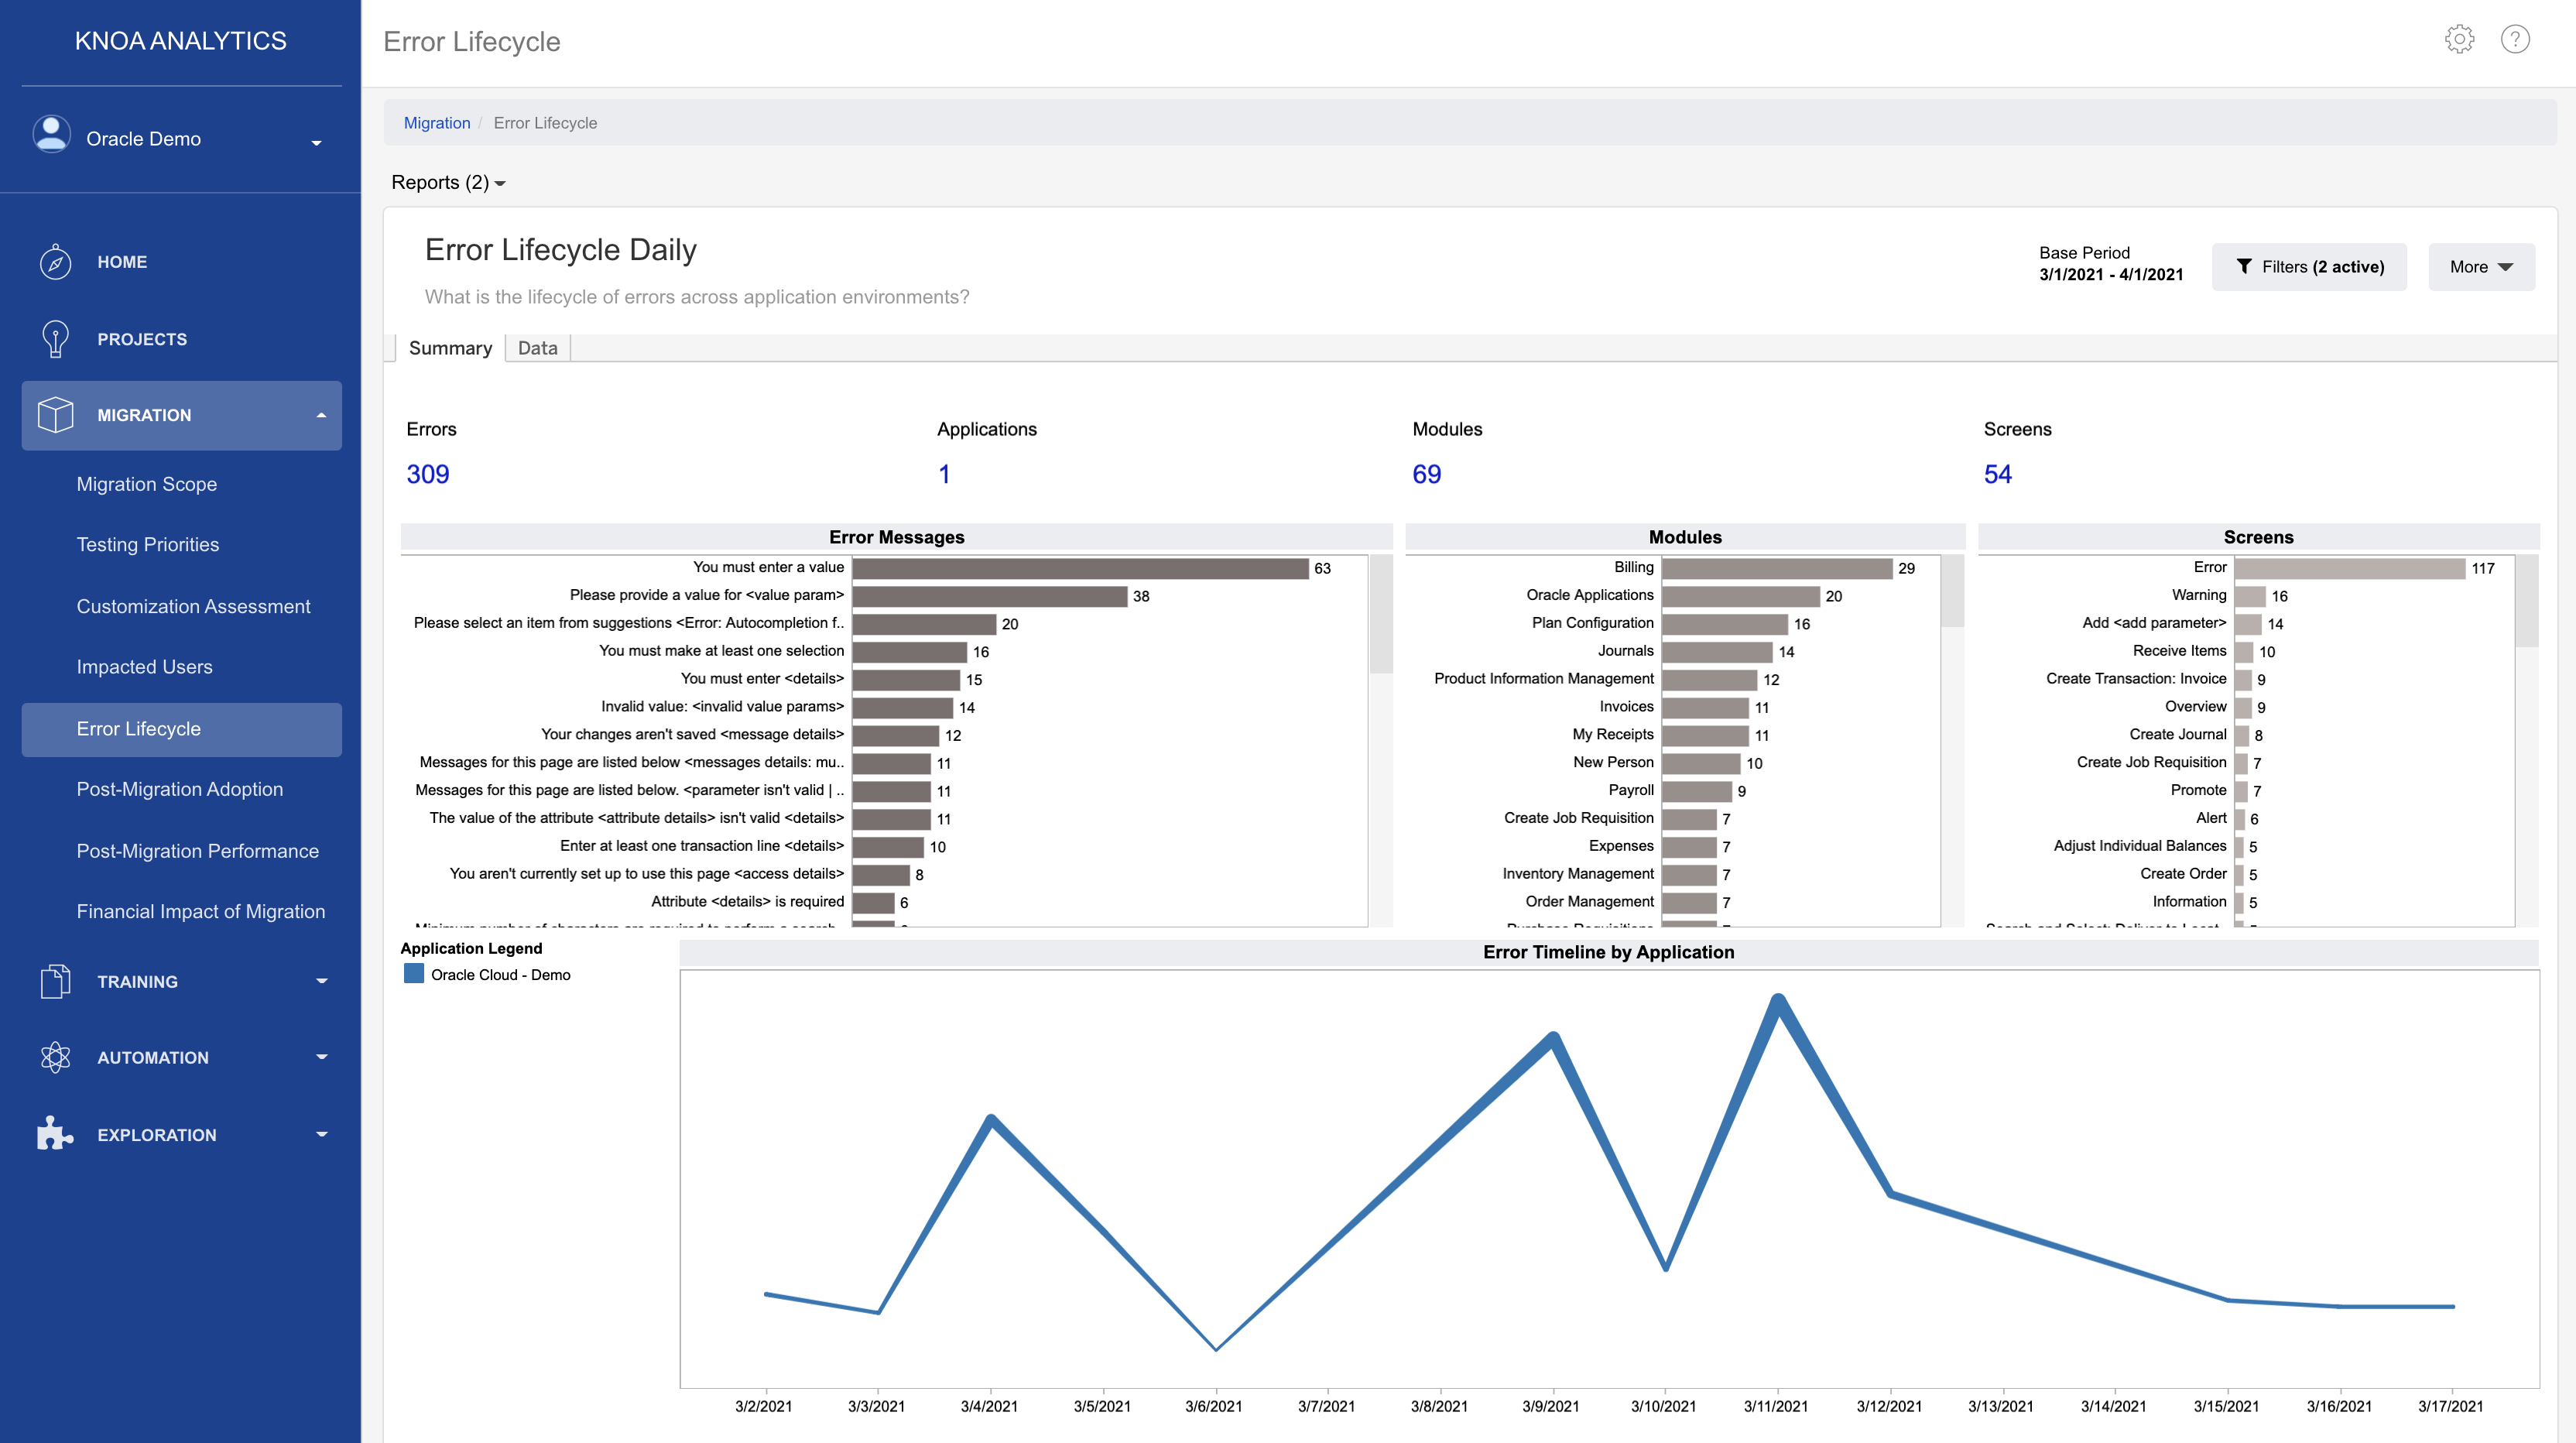The height and width of the screenshot is (1443, 2576).
Task: Click the Training documents icon
Action: click(x=55, y=982)
